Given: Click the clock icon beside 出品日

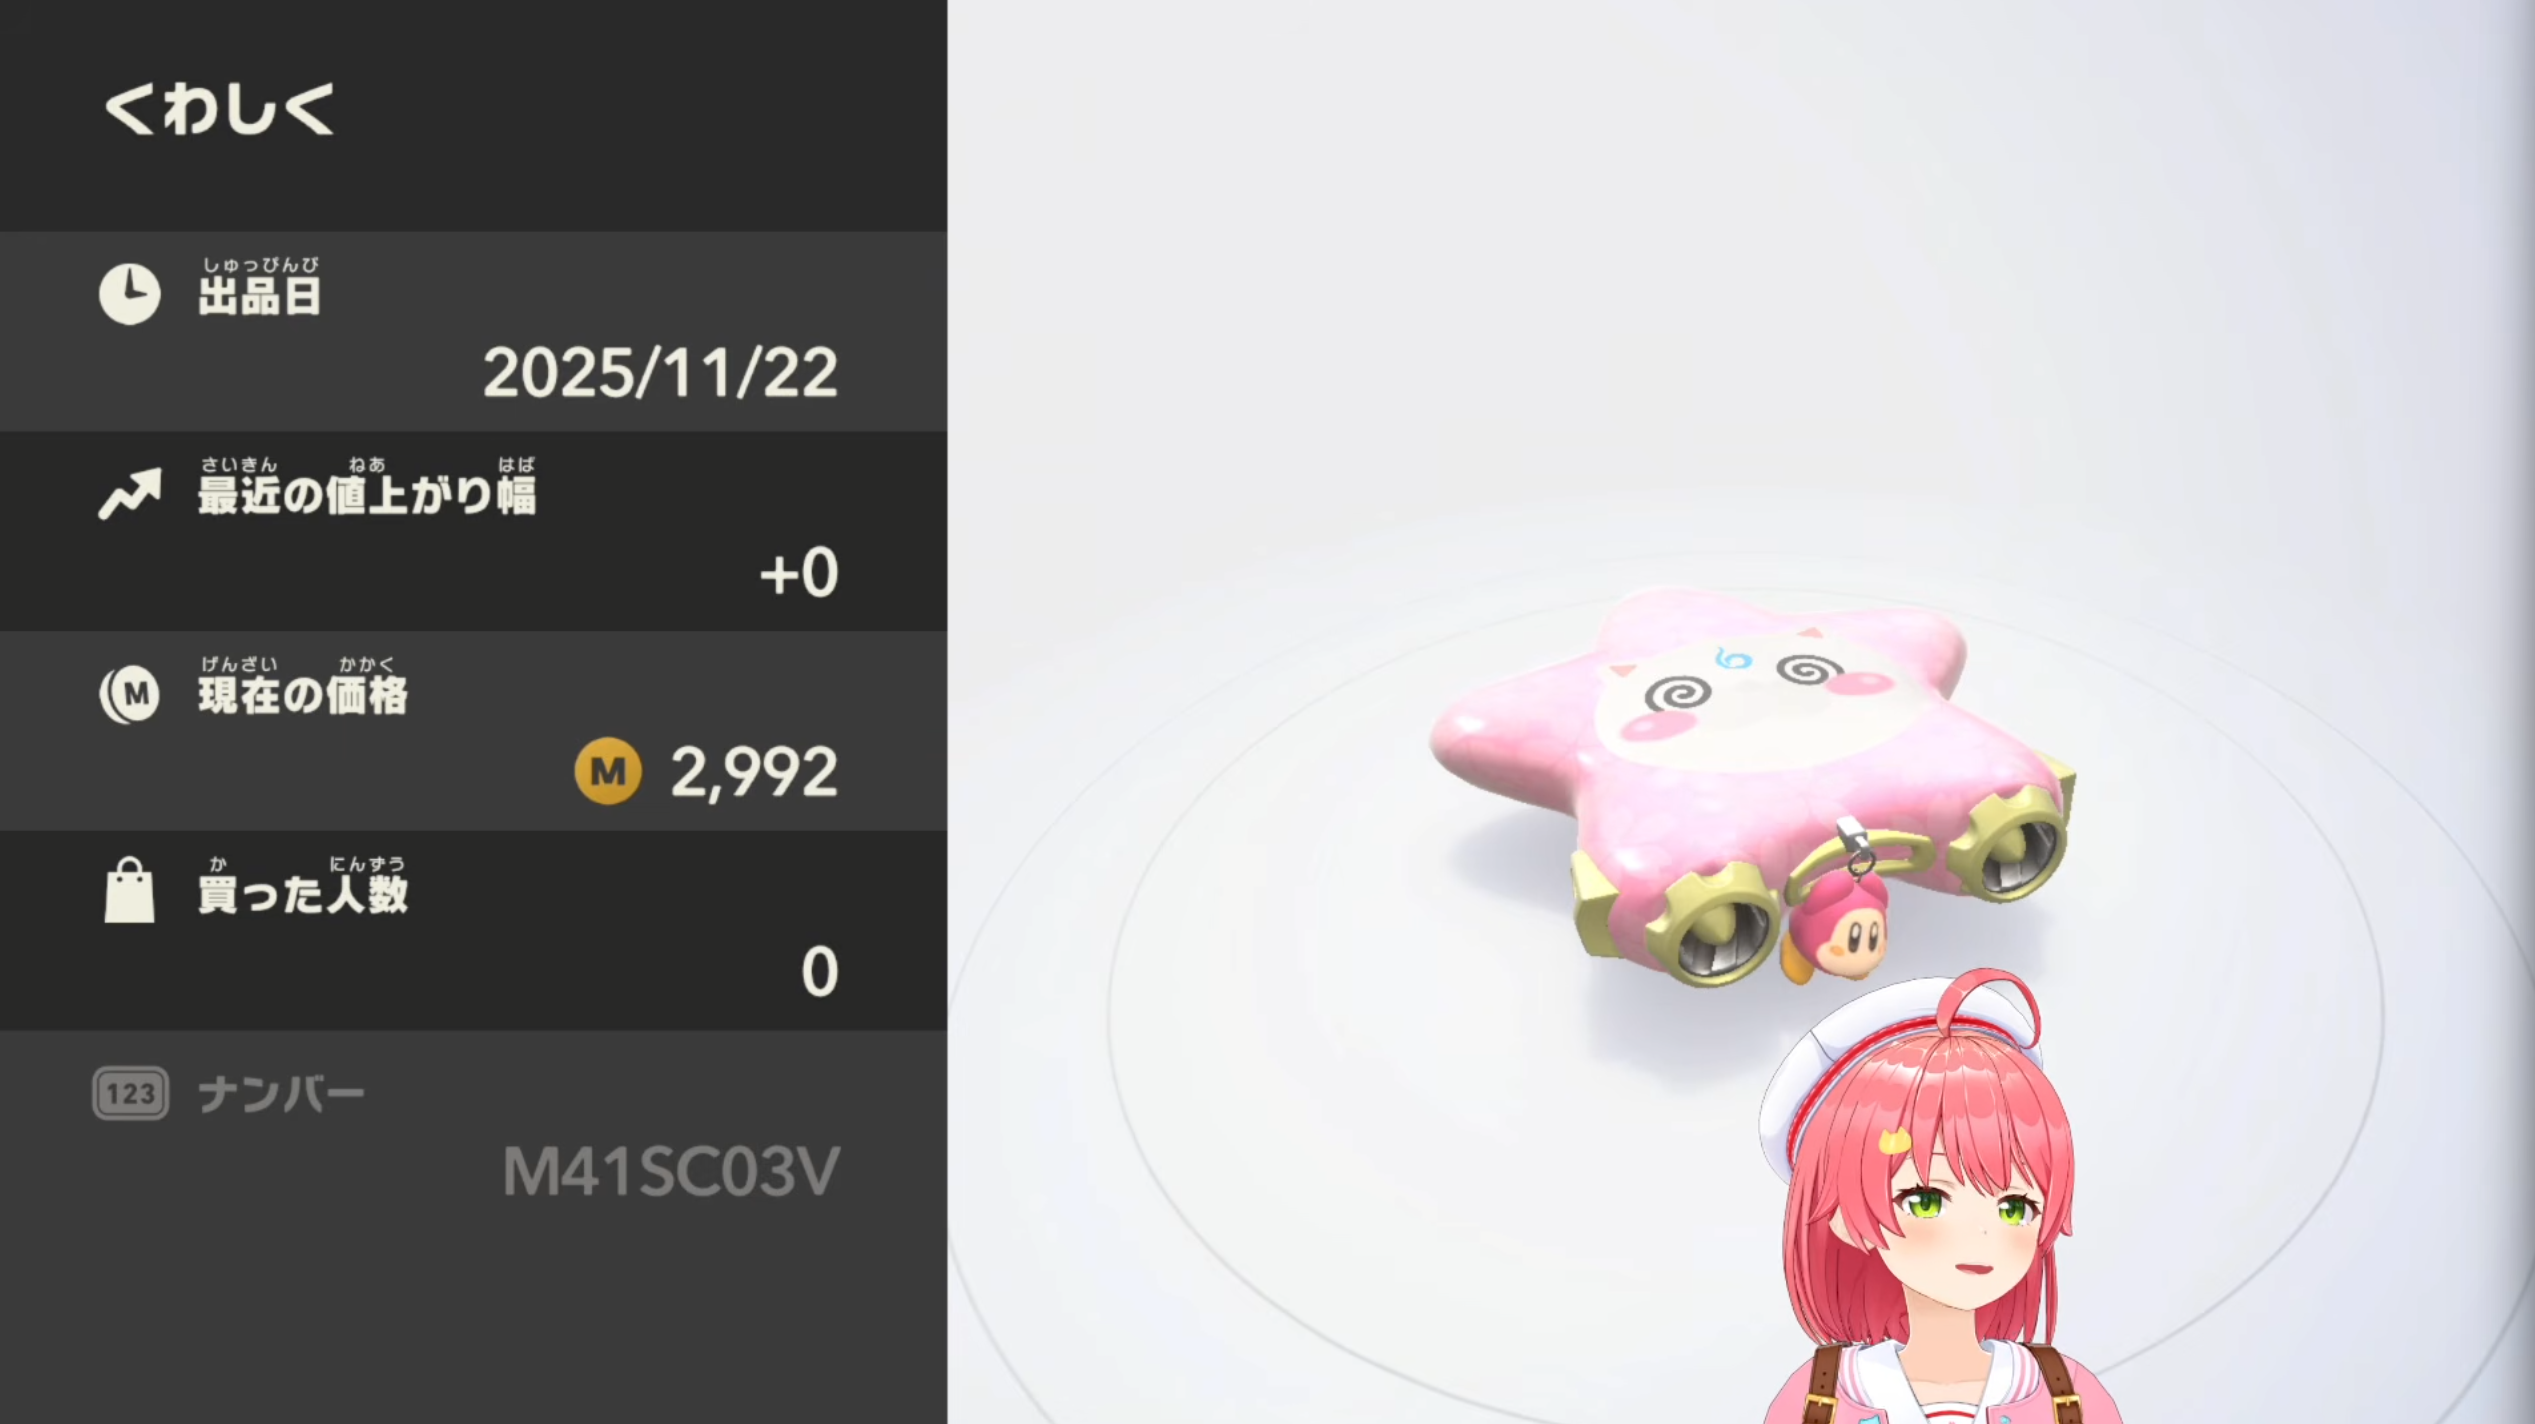Looking at the screenshot, I should click(x=129, y=294).
